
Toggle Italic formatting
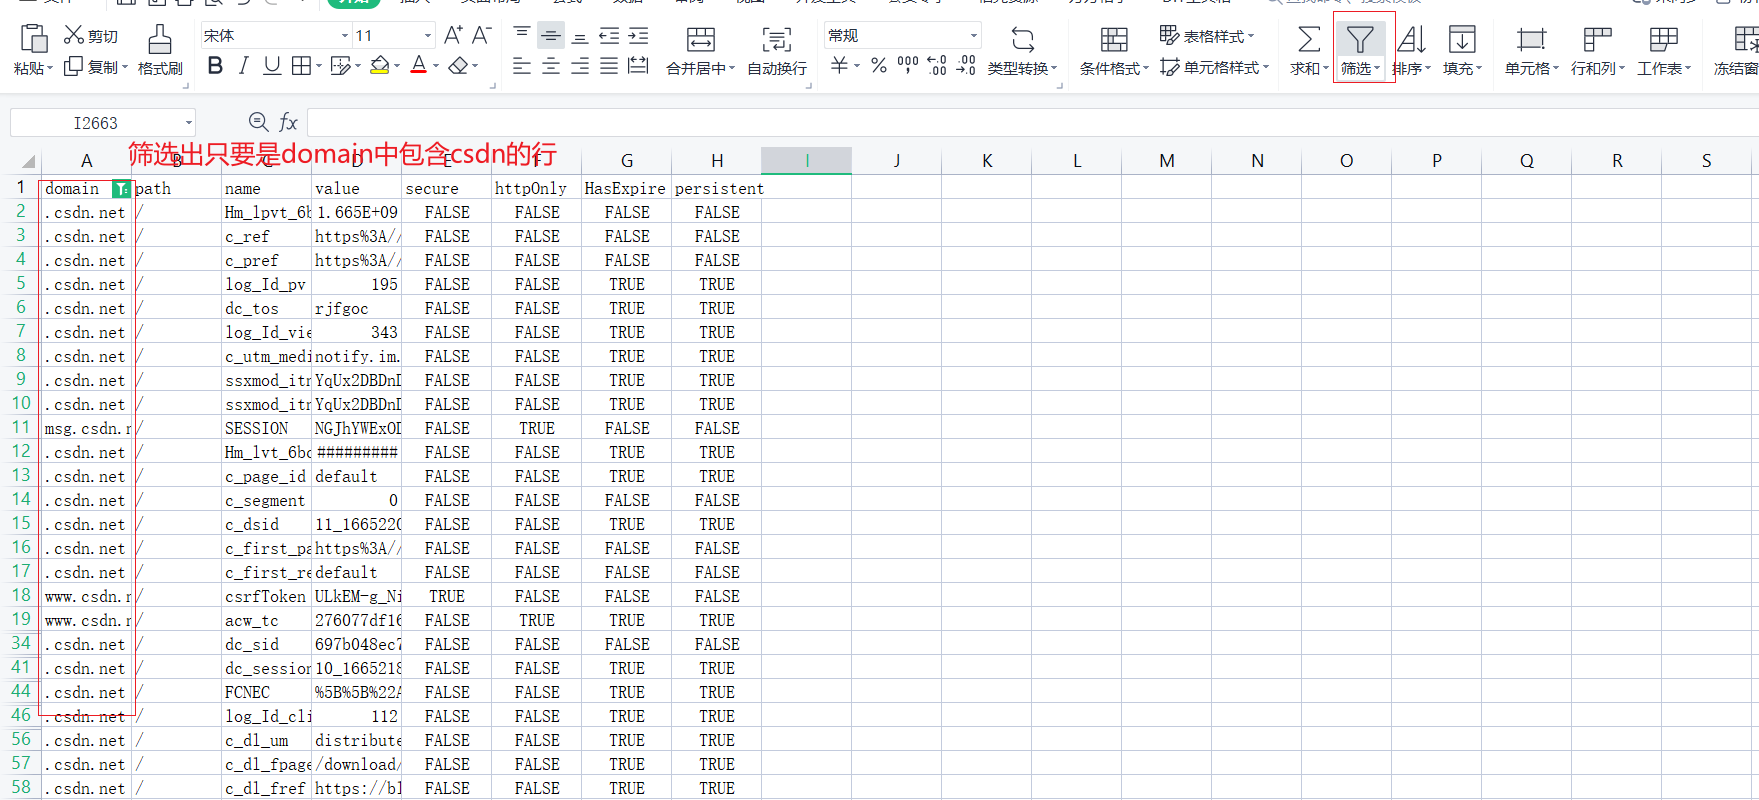[x=243, y=66]
